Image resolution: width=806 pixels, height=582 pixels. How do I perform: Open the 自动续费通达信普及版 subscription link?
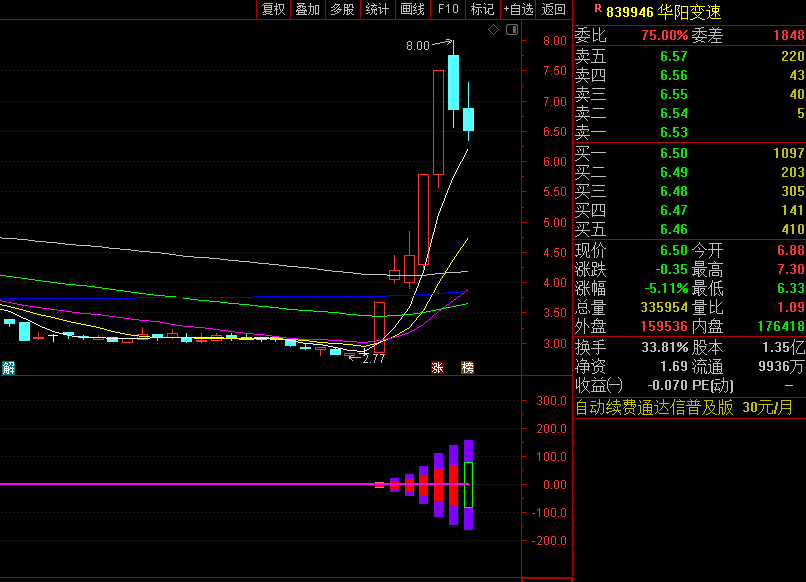tap(683, 408)
